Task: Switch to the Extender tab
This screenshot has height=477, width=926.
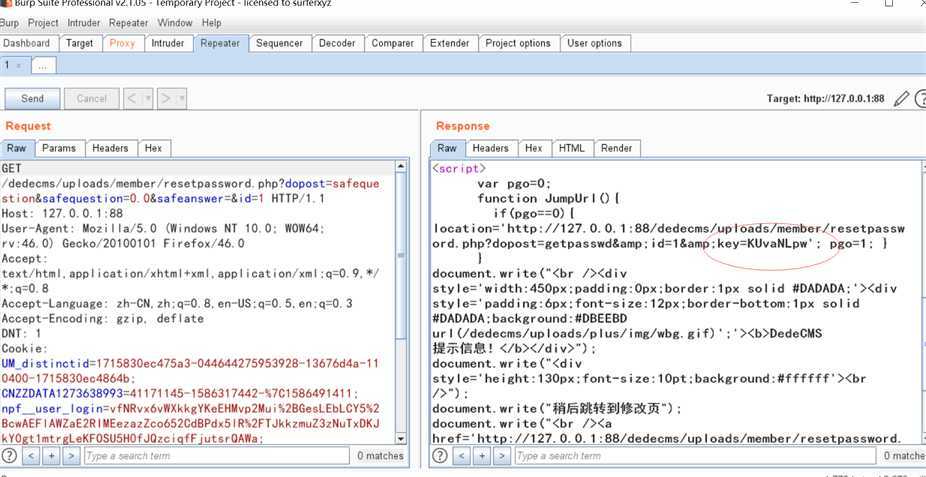Action: tap(449, 43)
